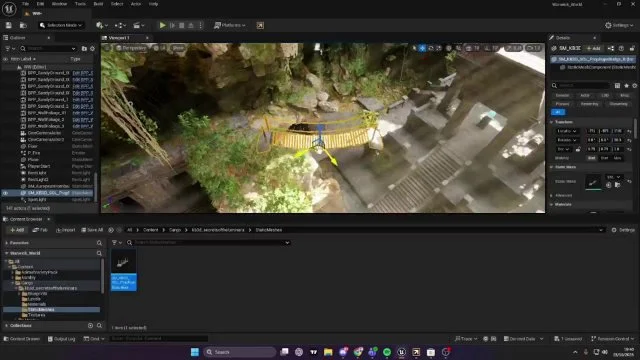Image resolution: width=640 pixels, height=360 pixels.
Task: Click the Import button in Content Browser
Action: (65, 230)
